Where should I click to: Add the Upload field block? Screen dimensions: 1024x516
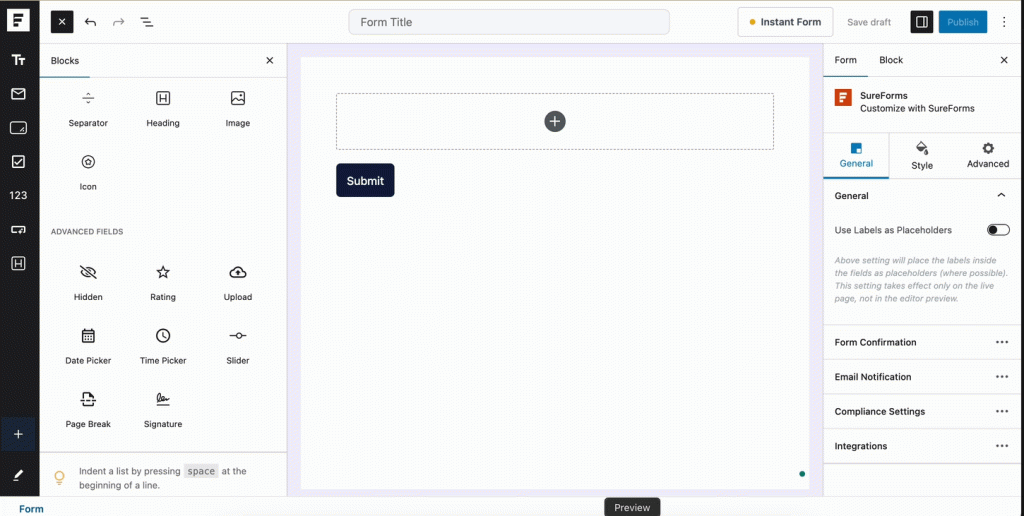coord(238,282)
